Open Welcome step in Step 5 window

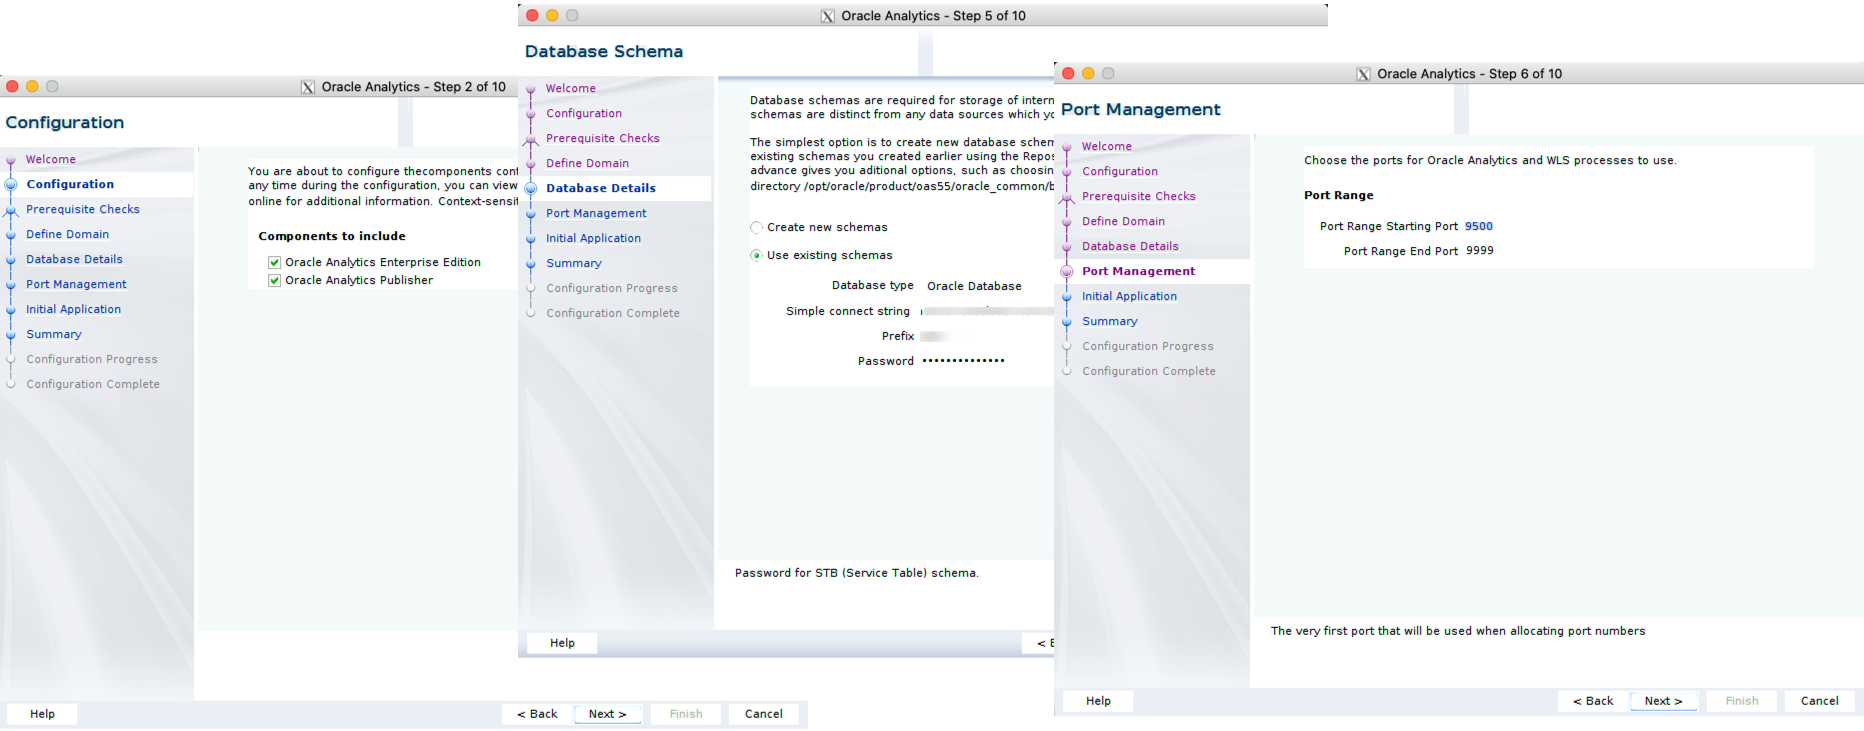click(571, 88)
